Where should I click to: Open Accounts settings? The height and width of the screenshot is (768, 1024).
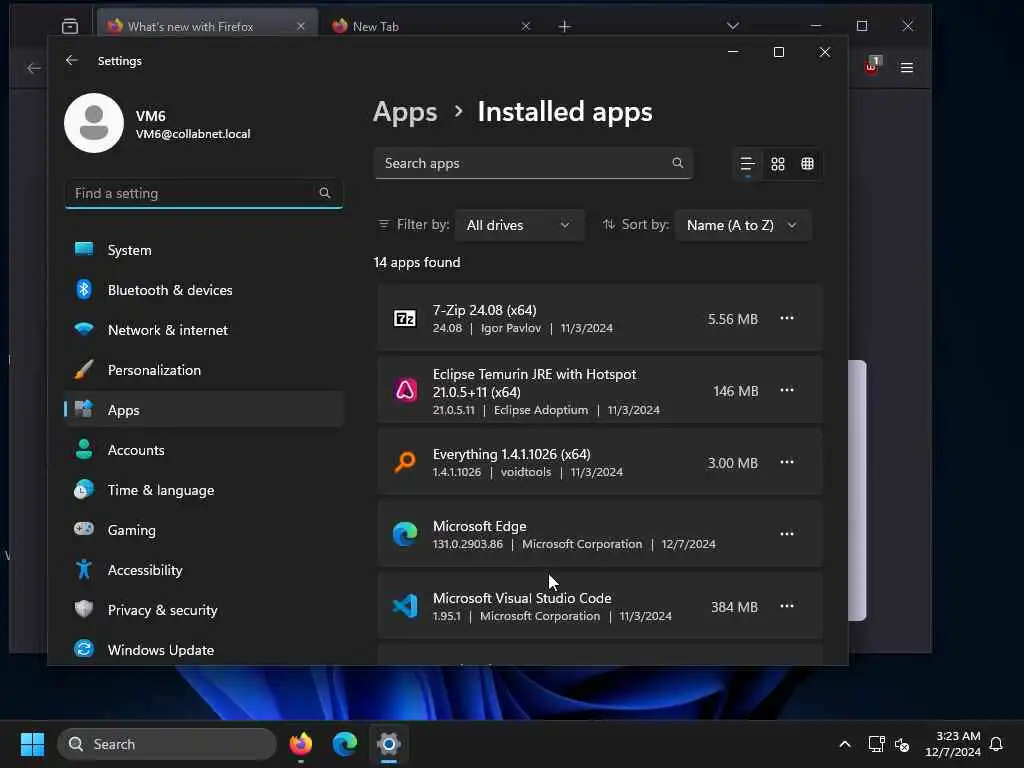tap(204, 450)
